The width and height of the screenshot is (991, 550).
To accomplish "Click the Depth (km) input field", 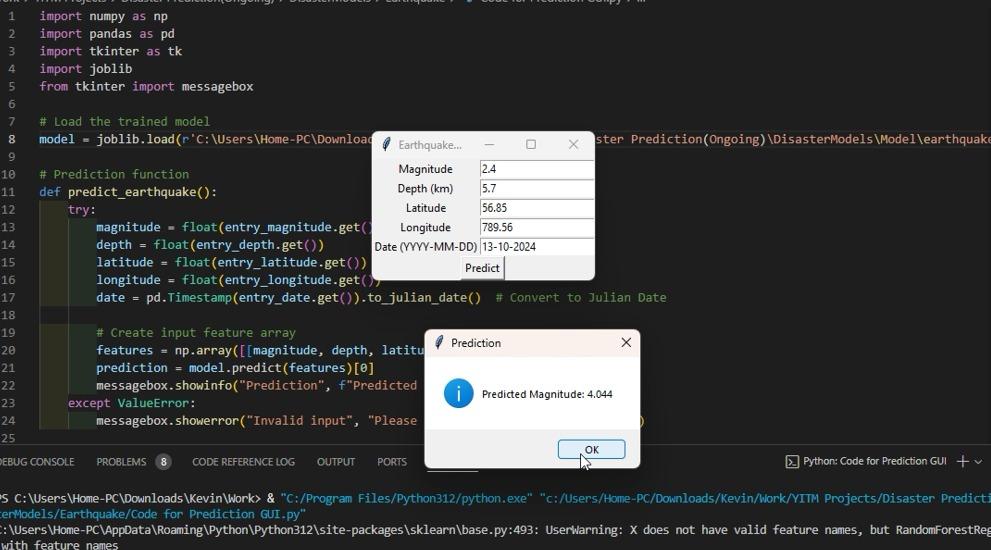I will point(537,188).
